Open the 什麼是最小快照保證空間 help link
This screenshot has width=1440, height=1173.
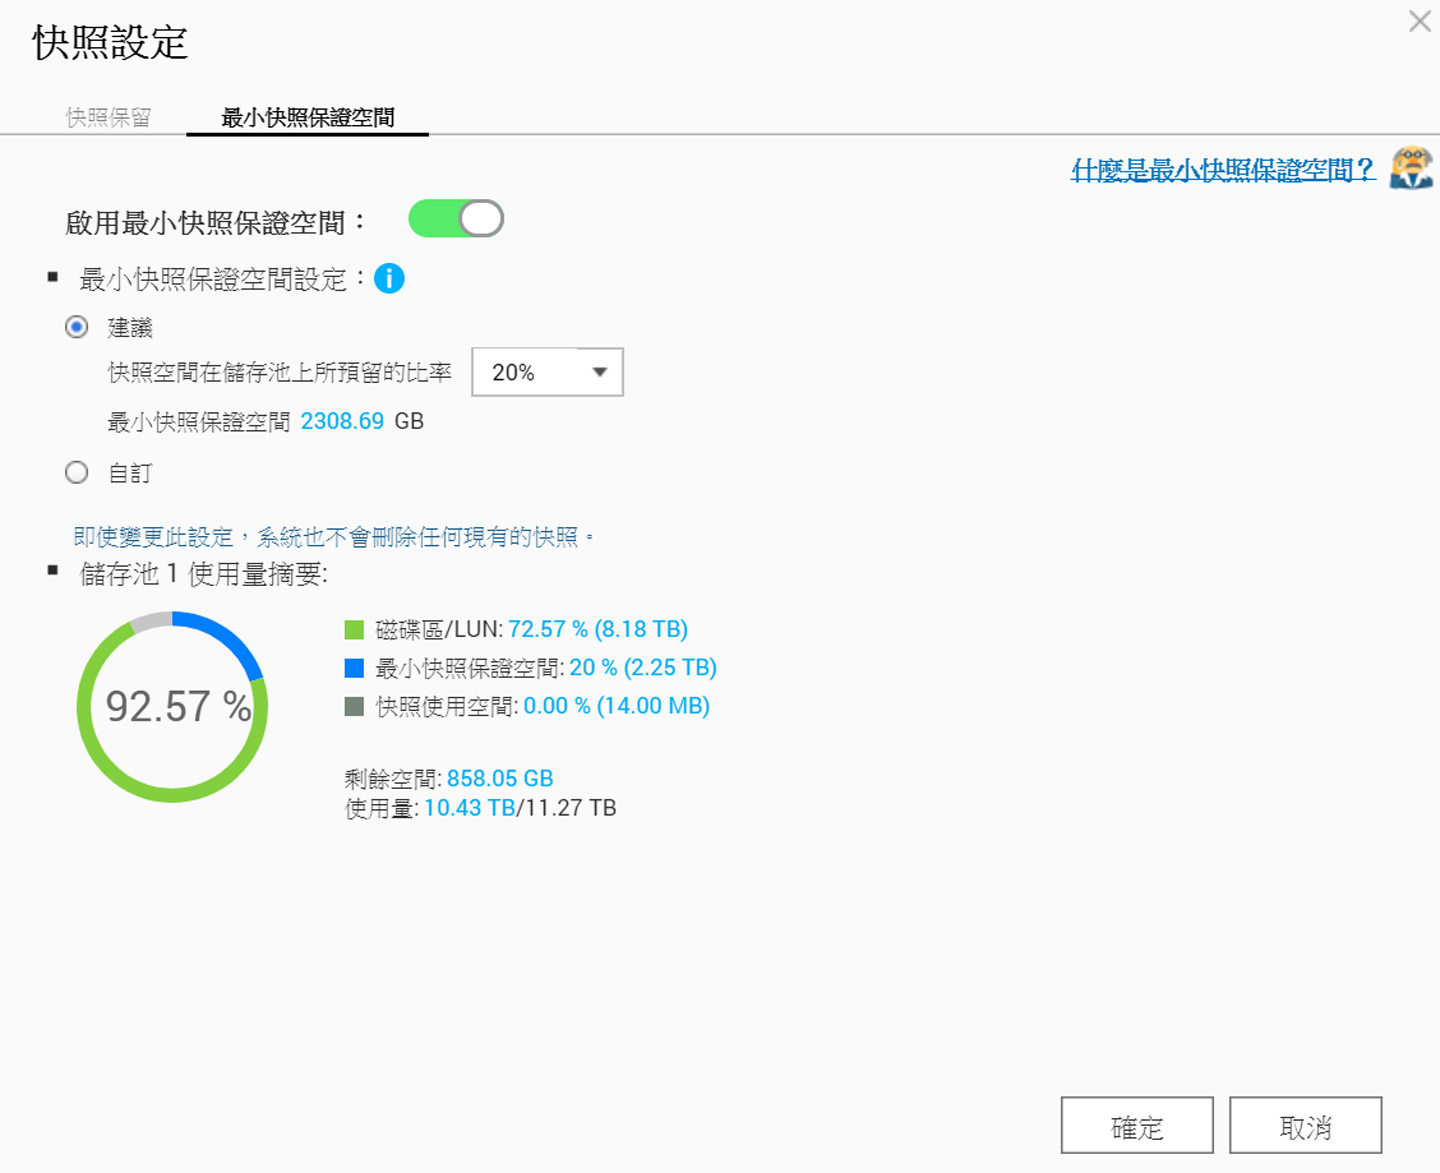pos(1222,171)
